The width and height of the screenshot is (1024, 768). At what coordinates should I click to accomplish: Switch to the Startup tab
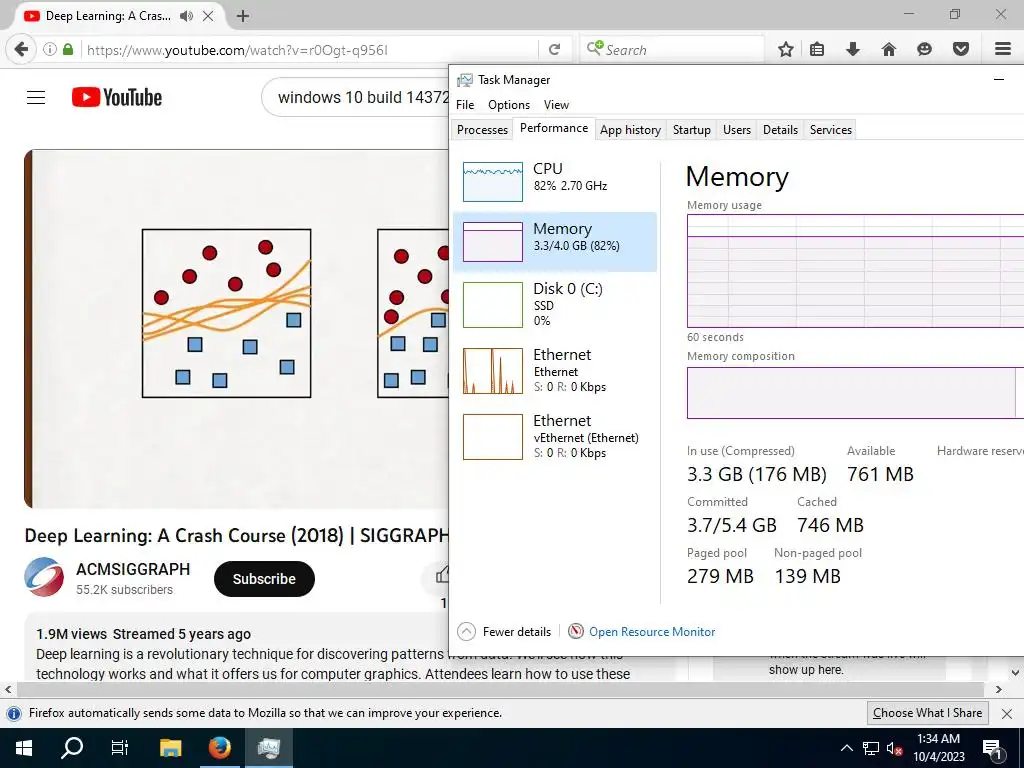pos(692,129)
